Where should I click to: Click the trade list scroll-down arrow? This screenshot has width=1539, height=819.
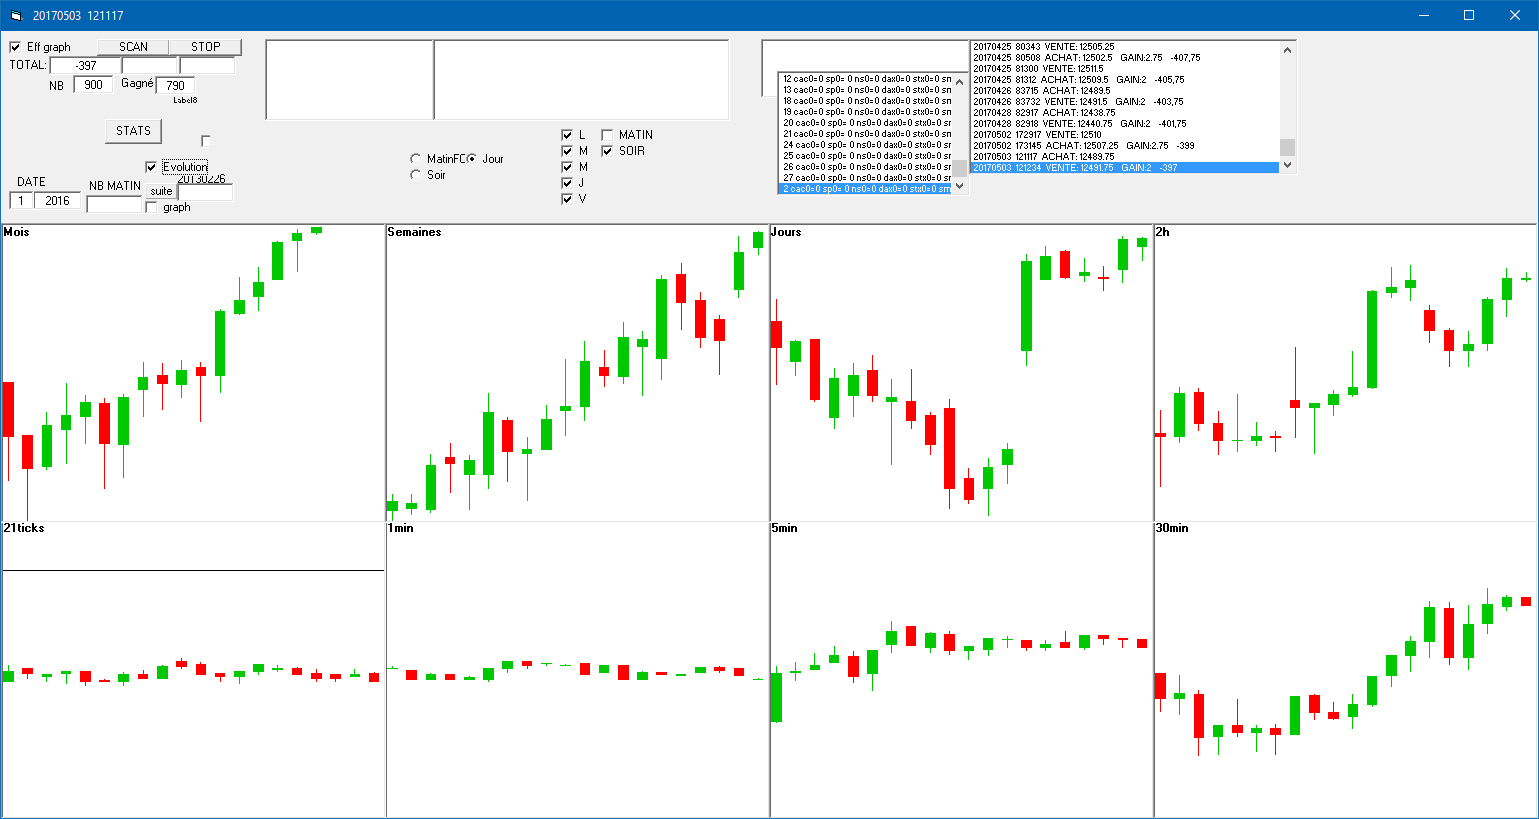1288,165
